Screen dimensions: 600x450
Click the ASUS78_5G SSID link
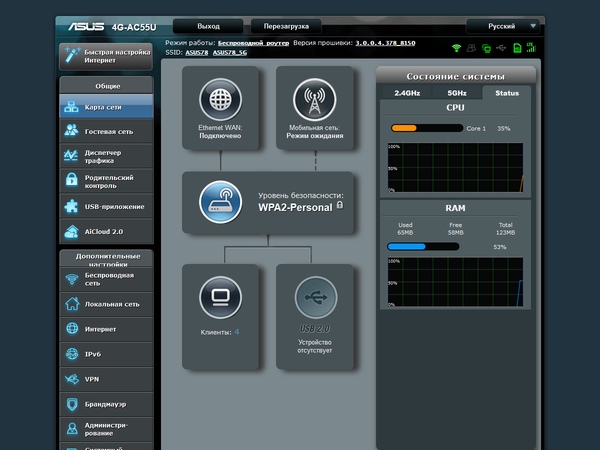(230, 52)
